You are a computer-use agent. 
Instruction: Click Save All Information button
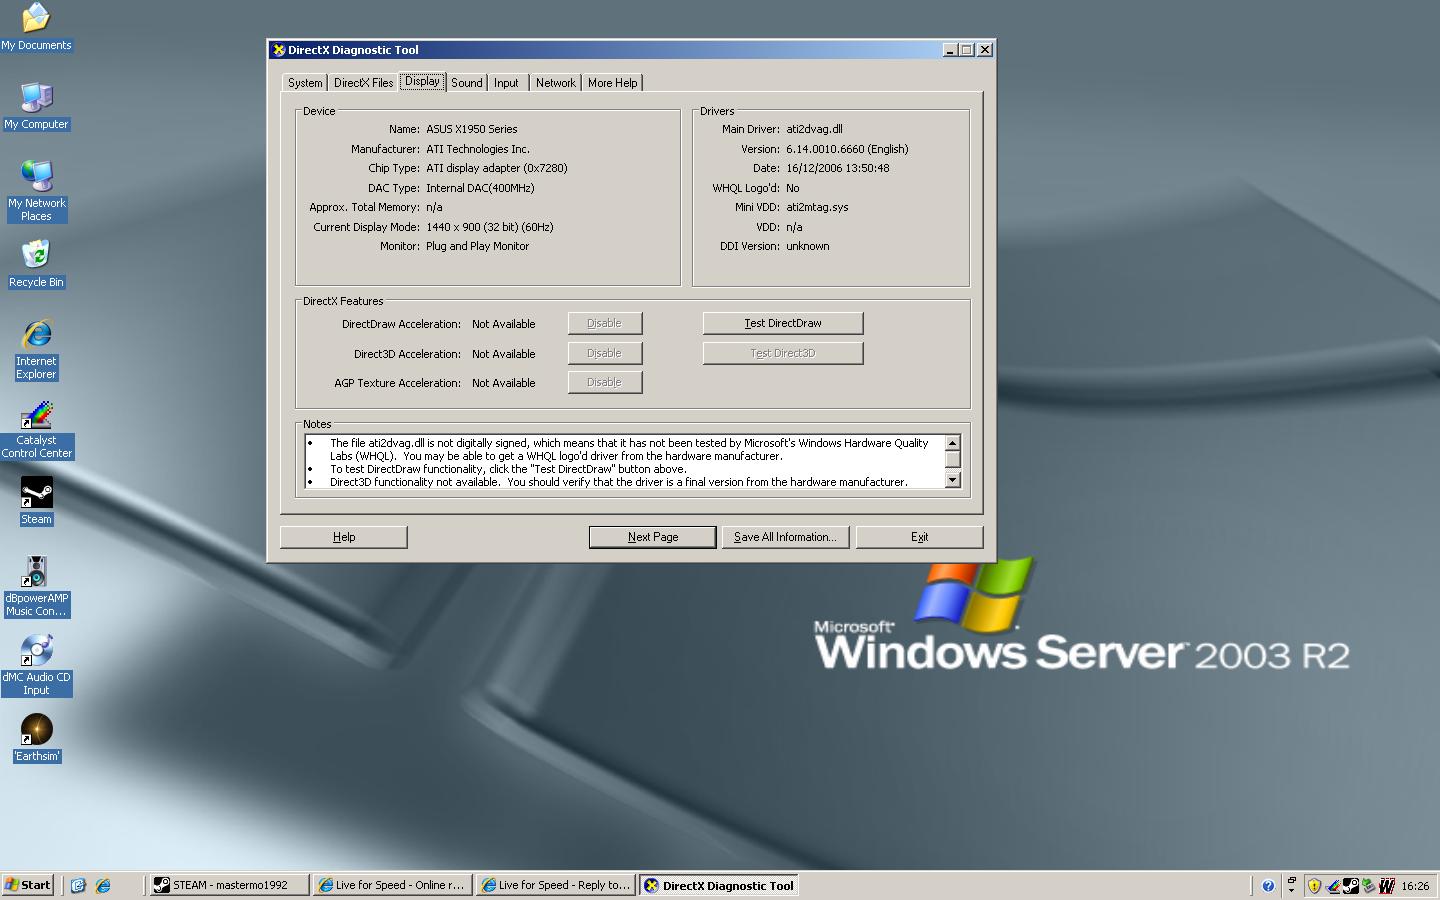pyautogui.click(x=786, y=537)
